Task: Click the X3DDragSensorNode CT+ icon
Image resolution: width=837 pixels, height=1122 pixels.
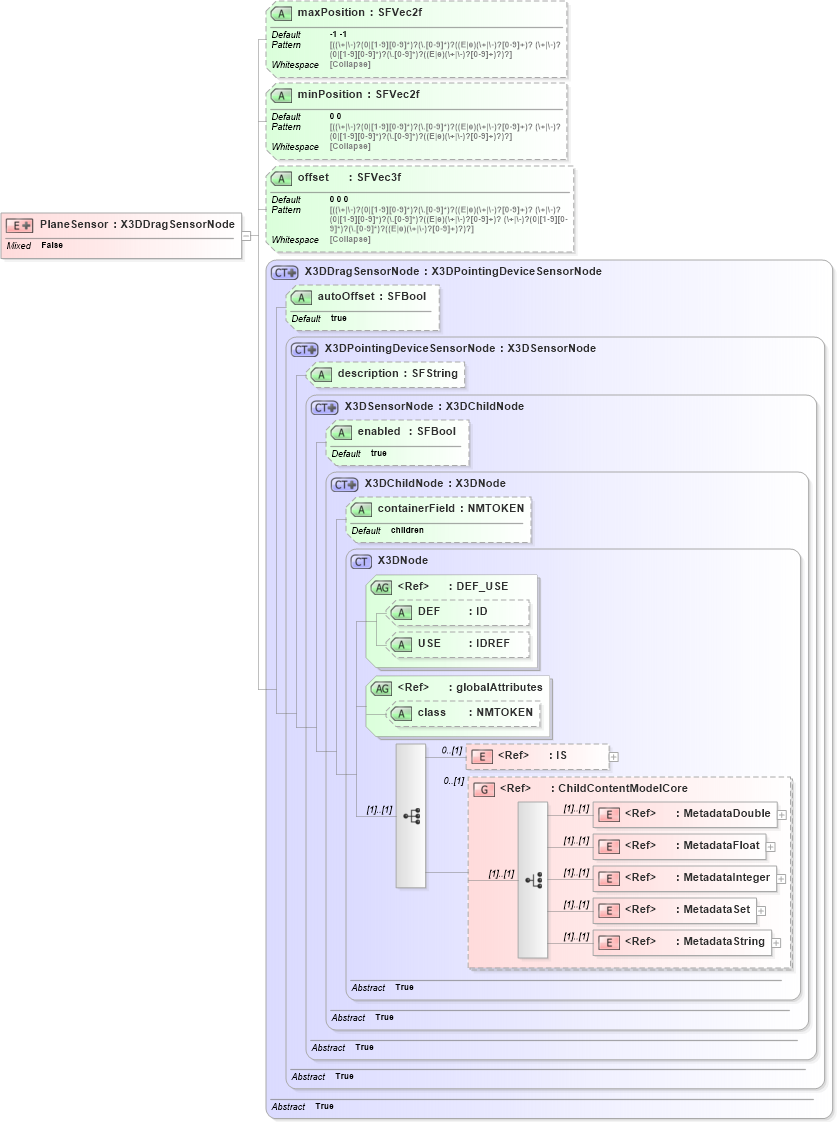Action: pyautogui.click(x=285, y=273)
